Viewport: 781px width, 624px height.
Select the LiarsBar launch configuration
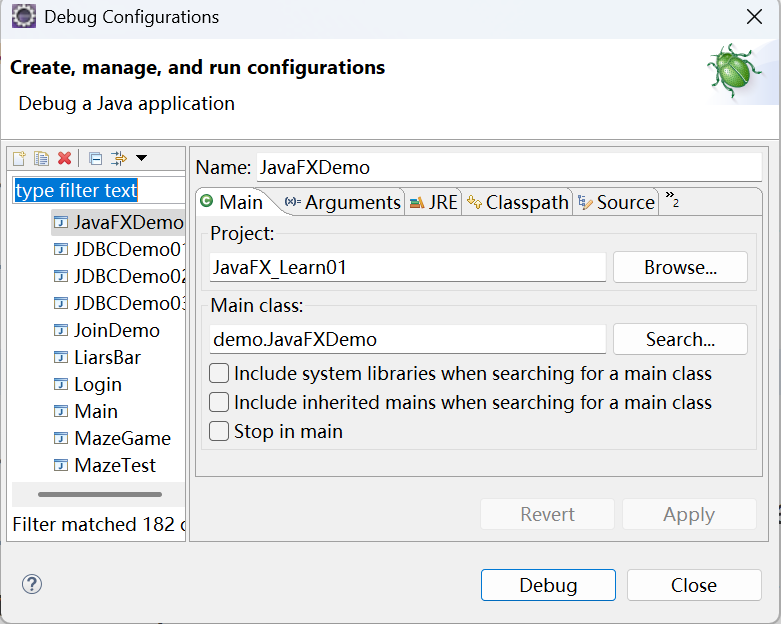(107, 357)
